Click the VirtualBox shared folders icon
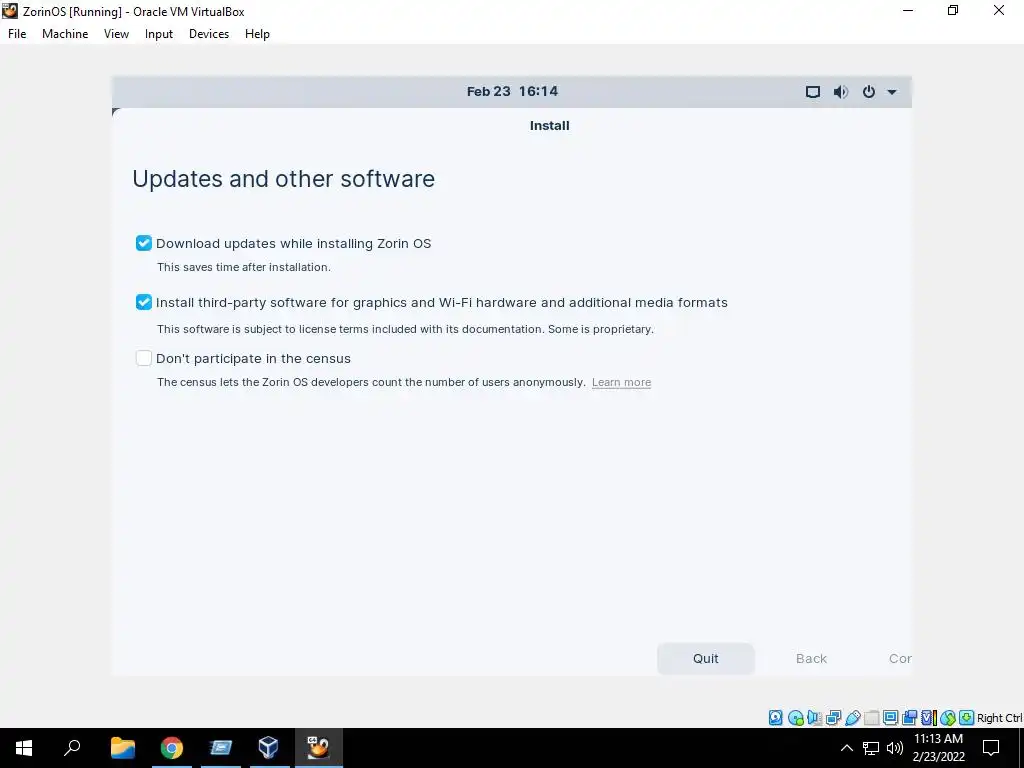The image size is (1024, 768). click(x=871, y=718)
